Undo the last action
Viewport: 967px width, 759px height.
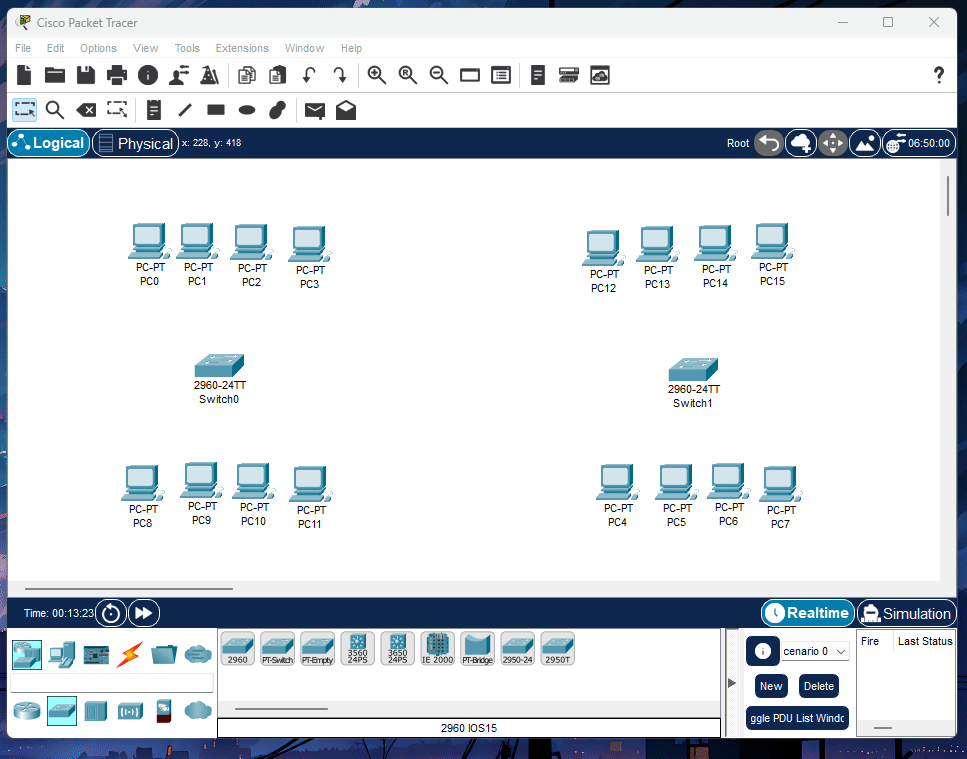[x=309, y=75]
